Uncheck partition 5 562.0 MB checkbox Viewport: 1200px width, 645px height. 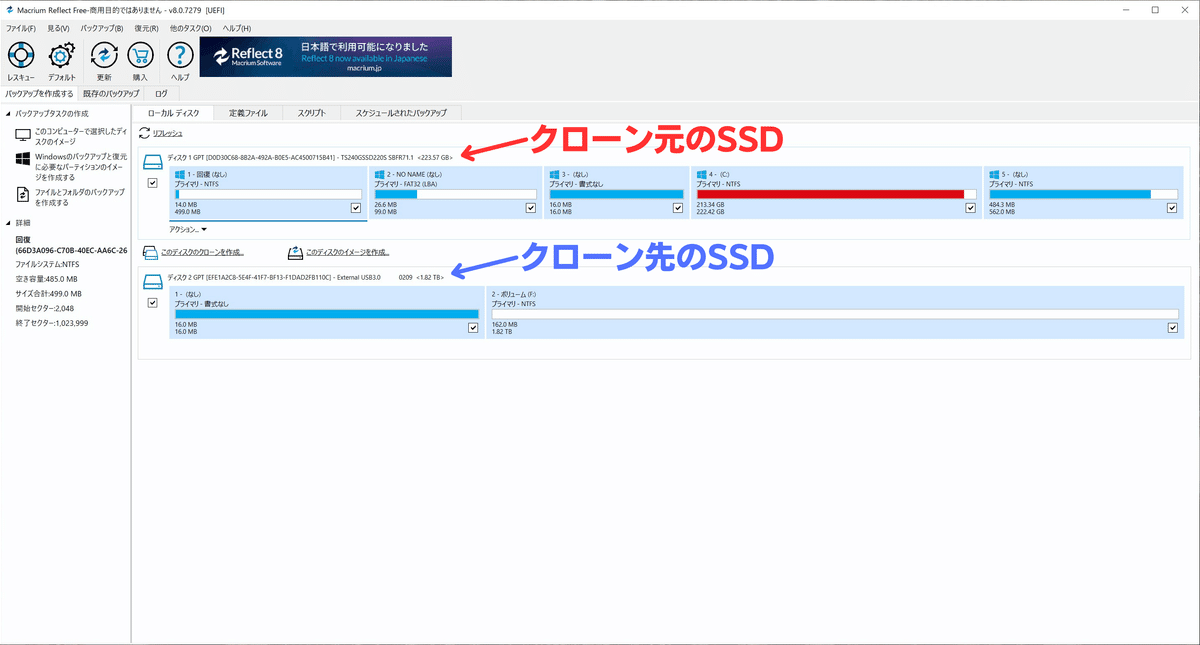tap(1172, 208)
